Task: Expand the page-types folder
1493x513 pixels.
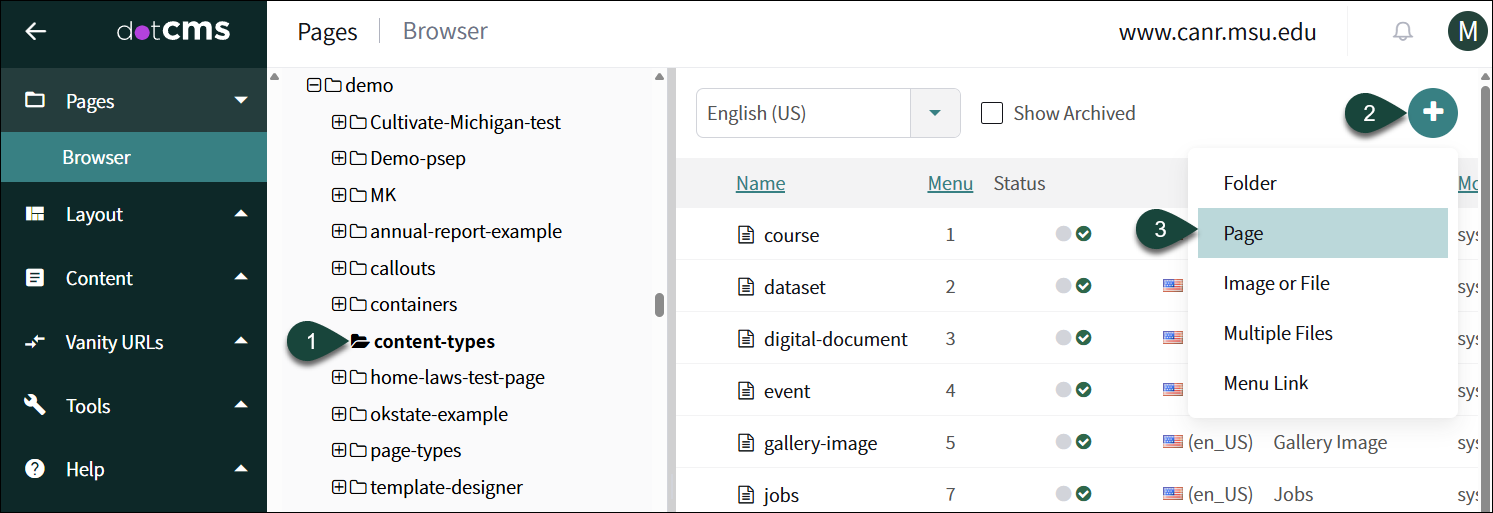Action: pyautogui.click(x=338, y=451)
